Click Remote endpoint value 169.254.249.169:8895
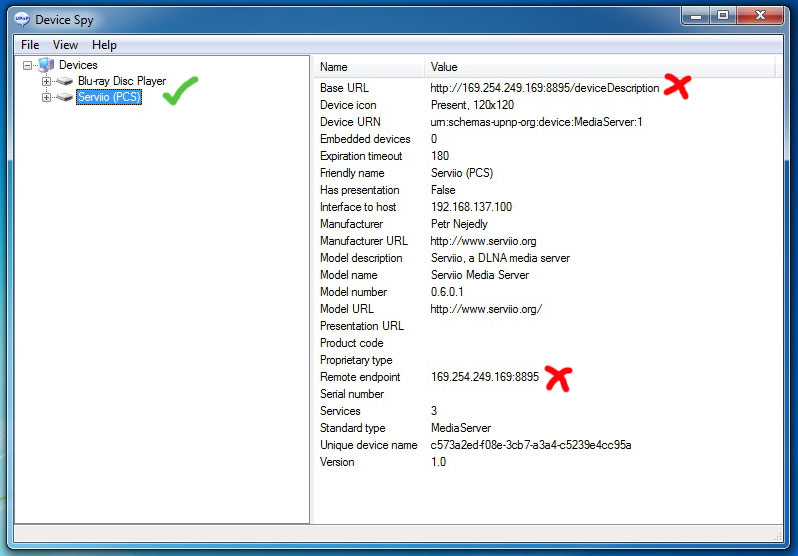 point(484,377)
